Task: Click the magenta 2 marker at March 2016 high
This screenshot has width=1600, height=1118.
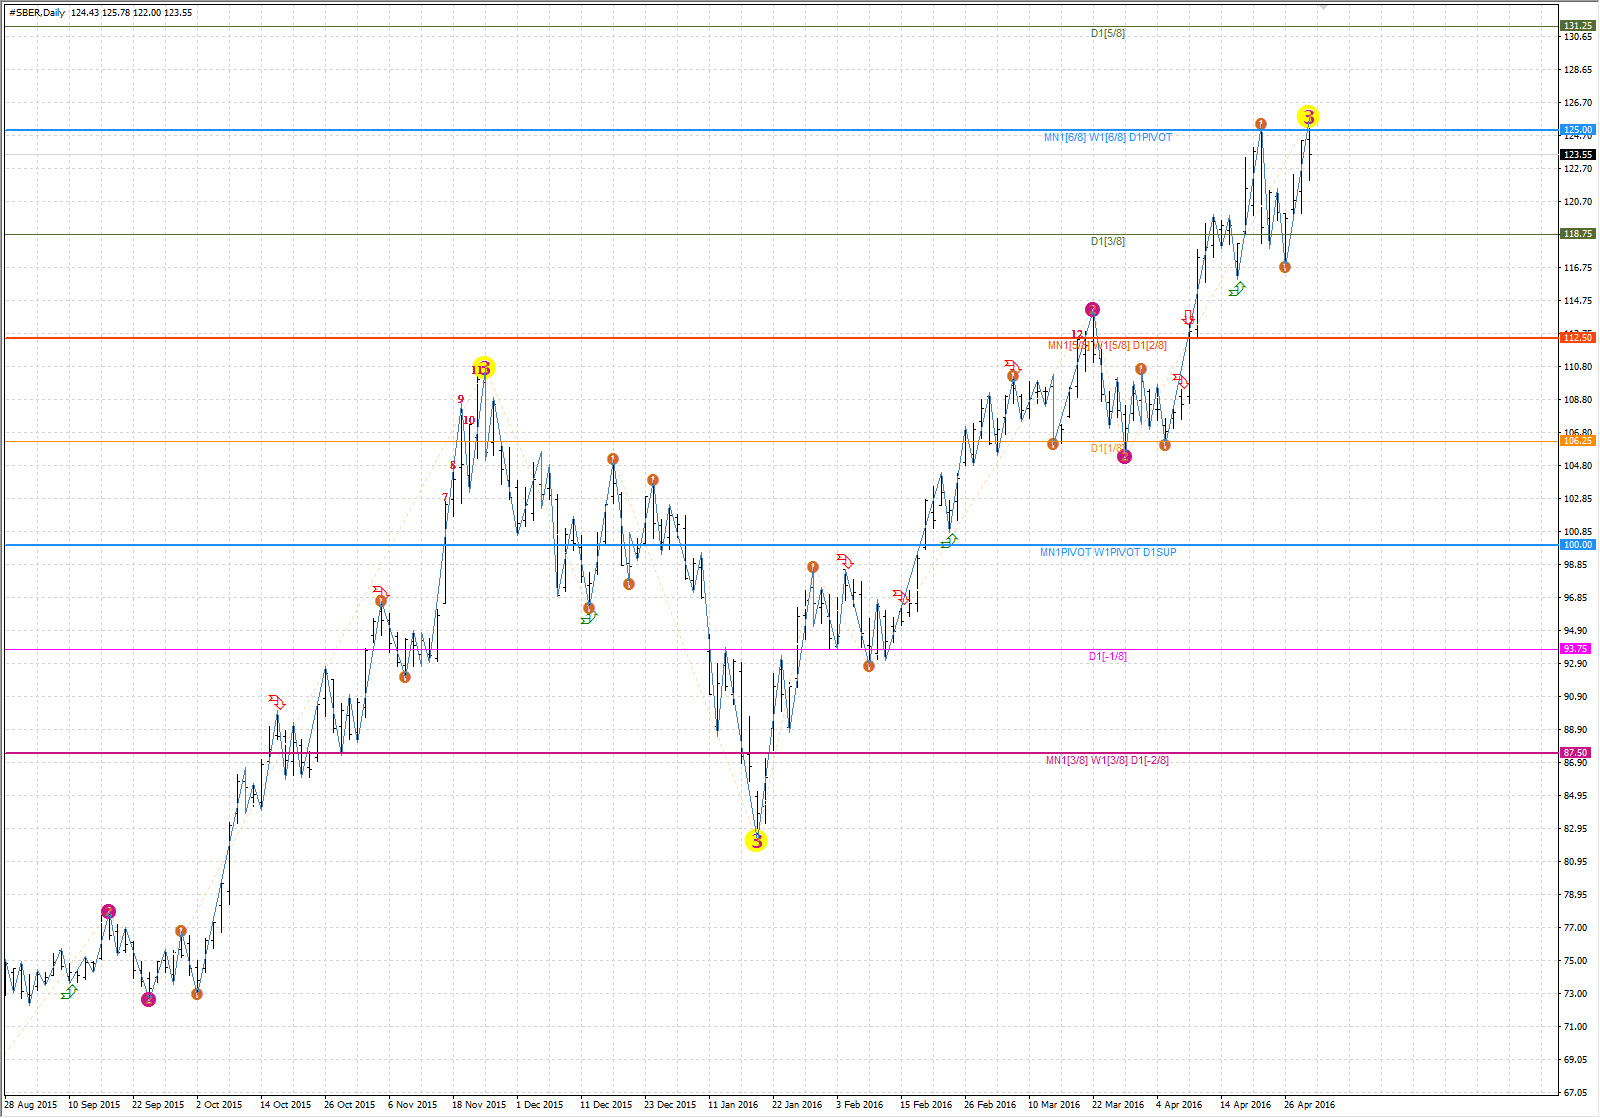Action: click(x=1093, y=310)
